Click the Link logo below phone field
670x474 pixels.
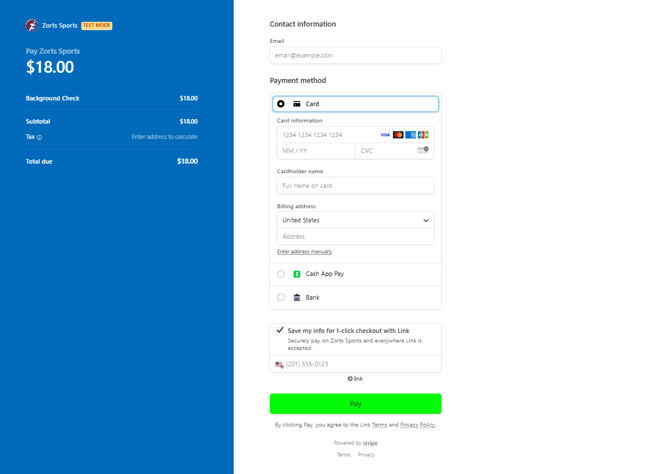click(355, 379)
